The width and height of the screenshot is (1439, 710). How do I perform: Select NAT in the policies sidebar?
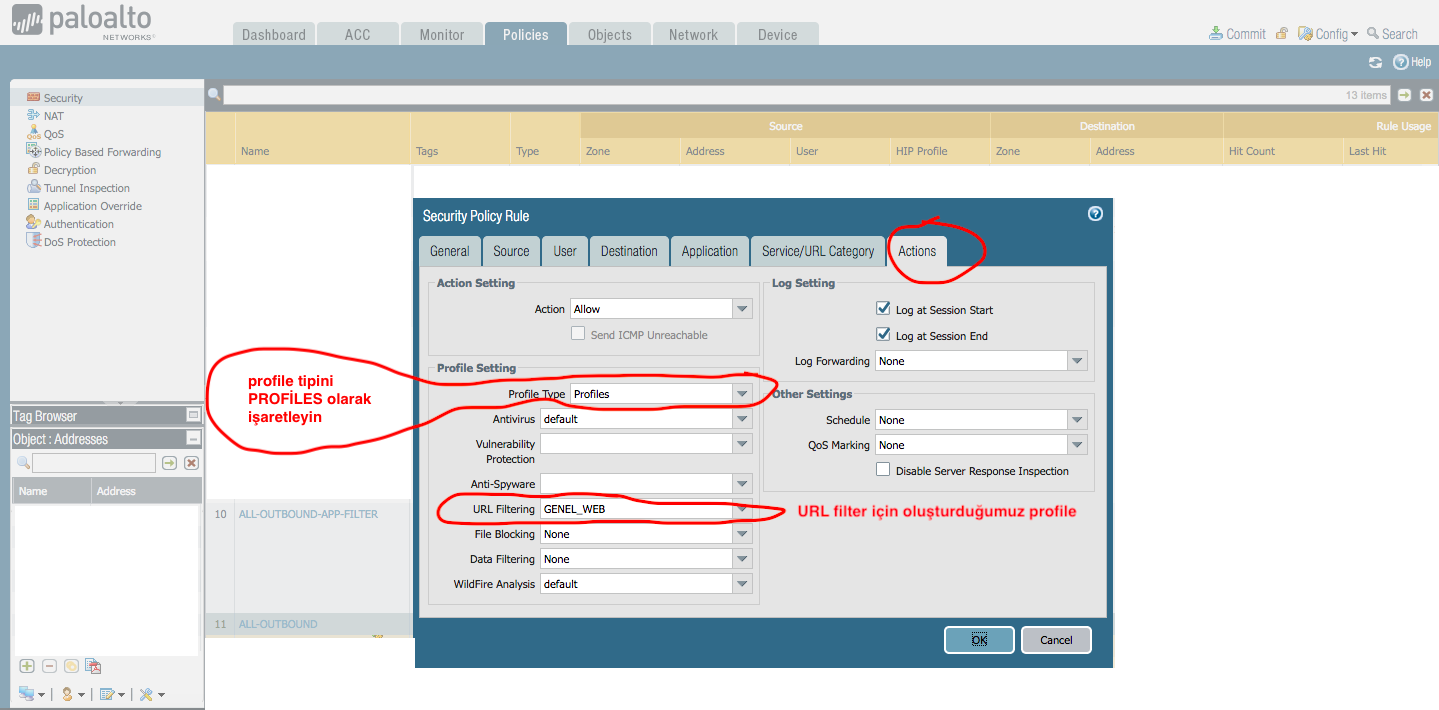(x=54, y=116)
